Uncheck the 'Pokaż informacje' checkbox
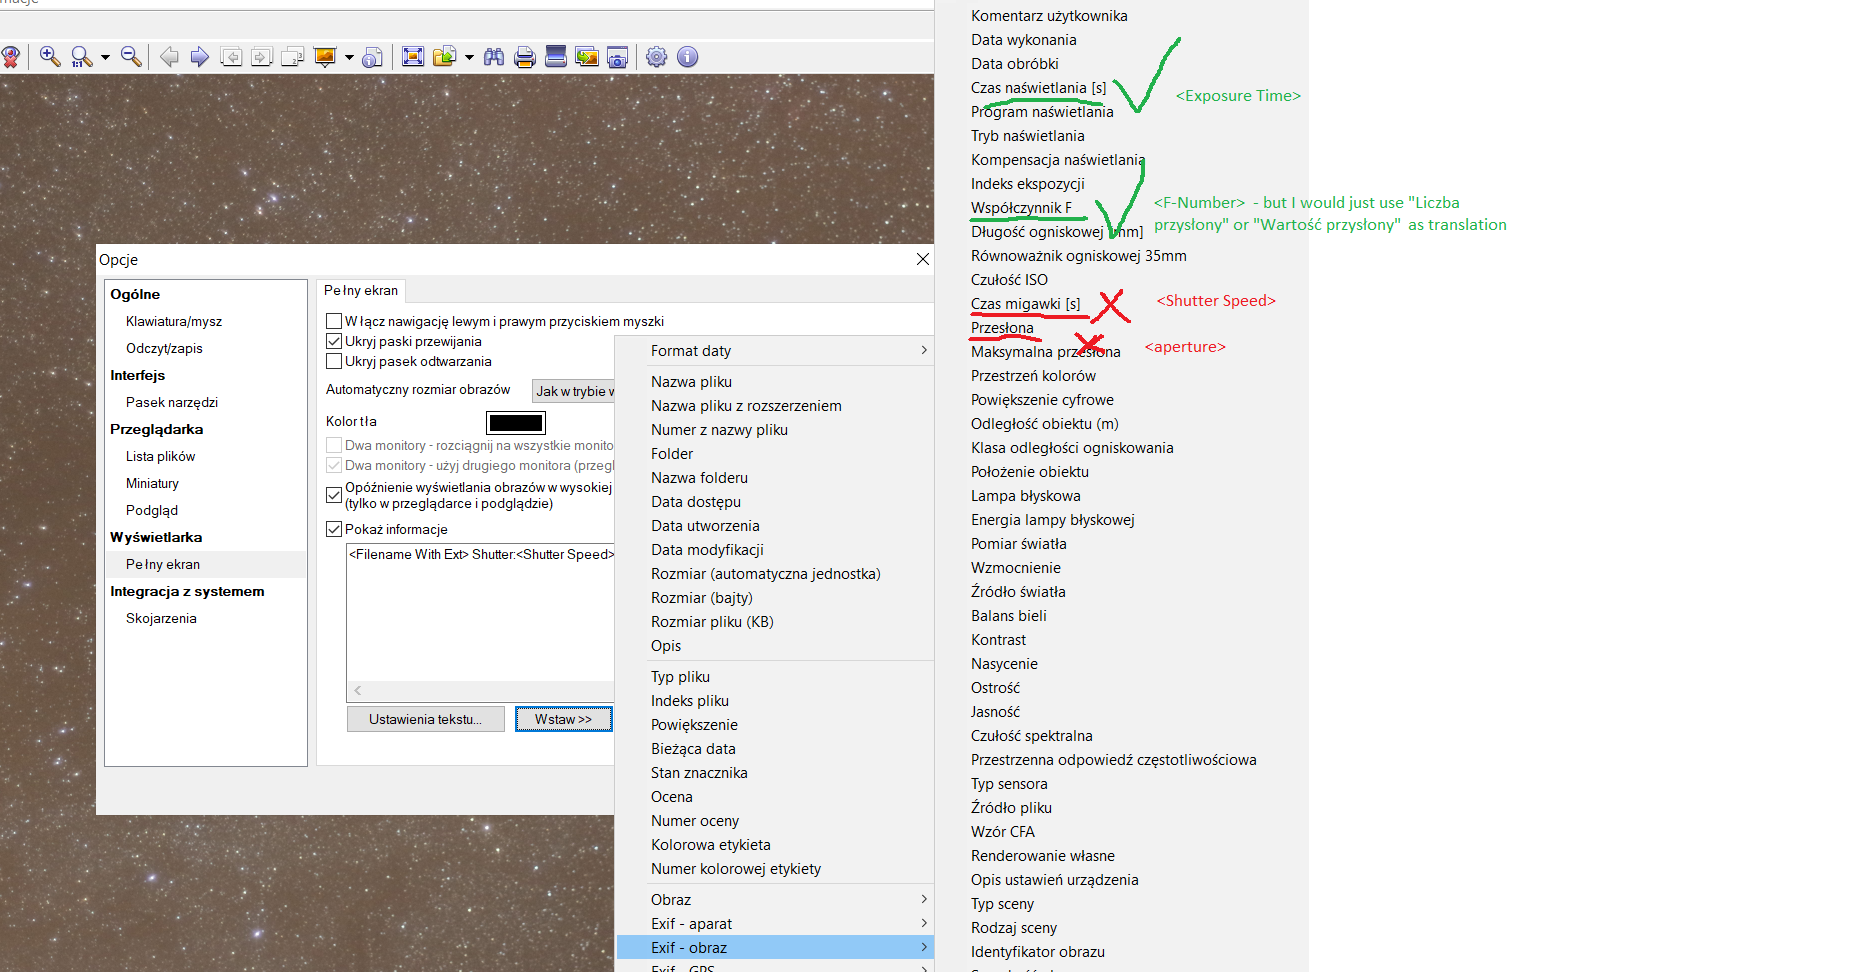This screenshot has width=1867, height=972. 334,529
